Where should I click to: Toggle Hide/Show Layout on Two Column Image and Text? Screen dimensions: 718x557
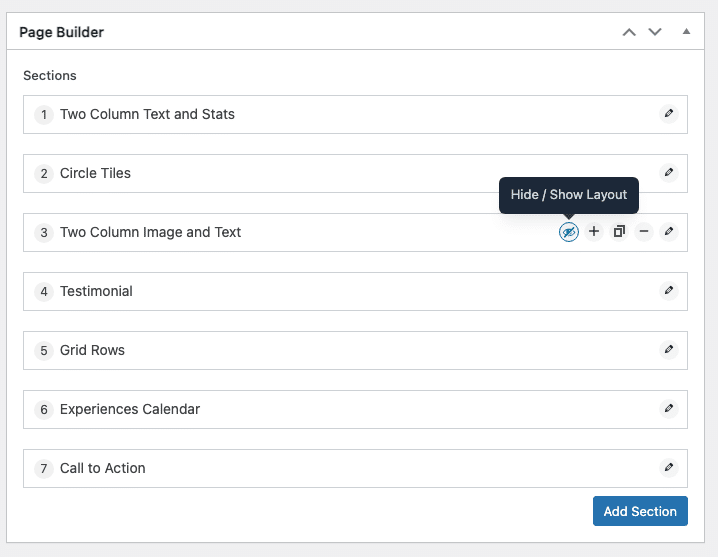(x=569, y=232)
